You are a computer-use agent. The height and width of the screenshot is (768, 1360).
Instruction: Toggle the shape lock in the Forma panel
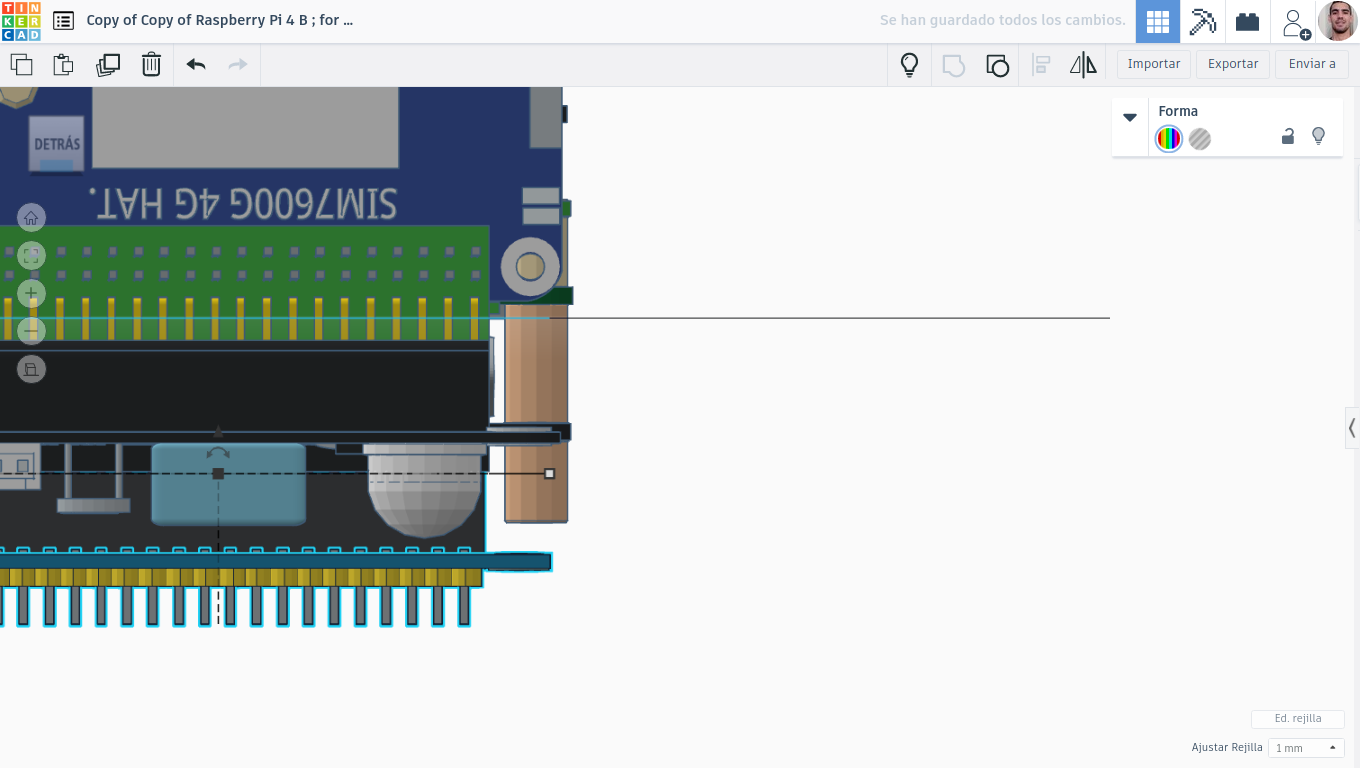coord(1288,137)
